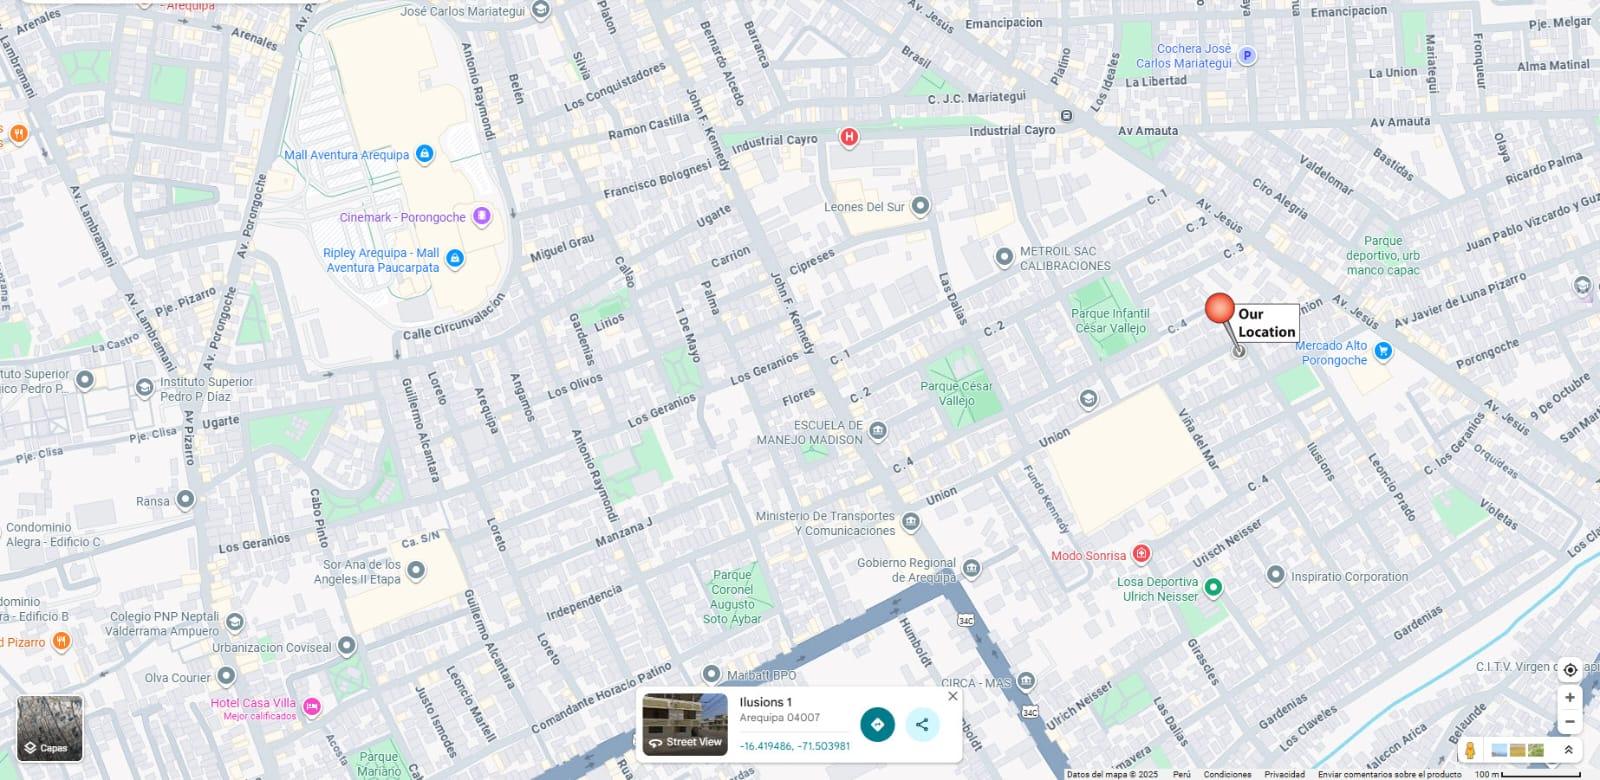
Task: Click the directions button in location card
Action: pos(877,724)
